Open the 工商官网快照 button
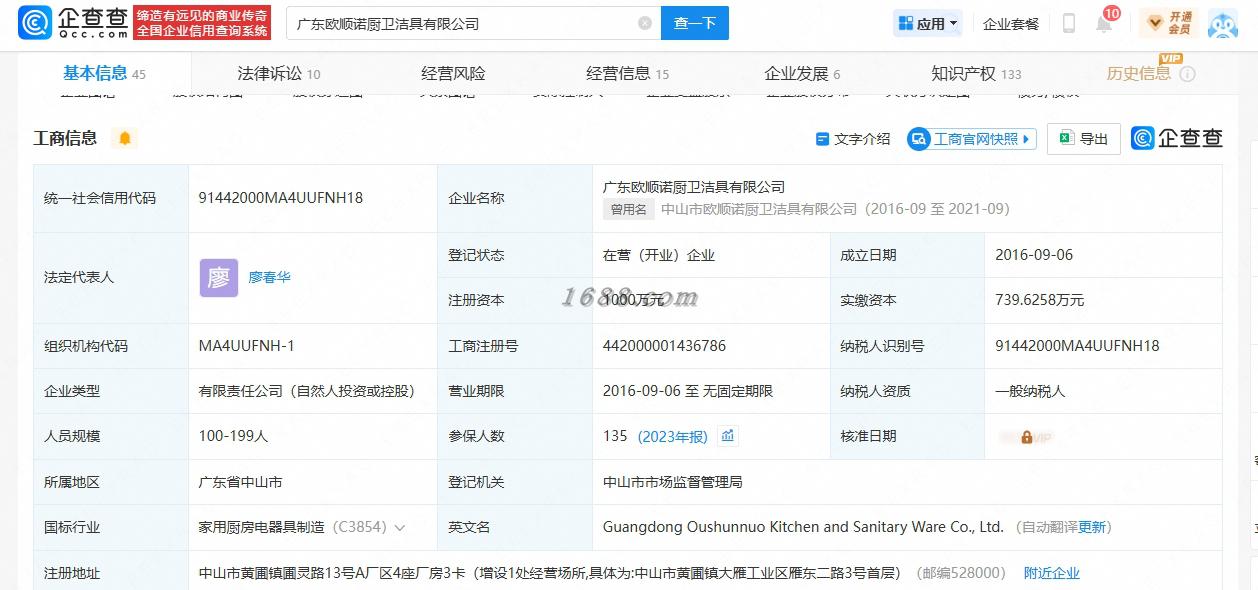This screenshot has width=1258, height=590. pos(971,139)
